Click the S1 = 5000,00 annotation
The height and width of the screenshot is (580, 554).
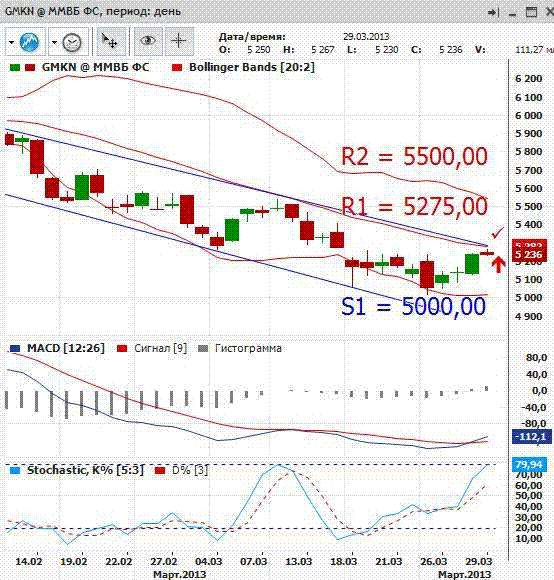point(413,306)
